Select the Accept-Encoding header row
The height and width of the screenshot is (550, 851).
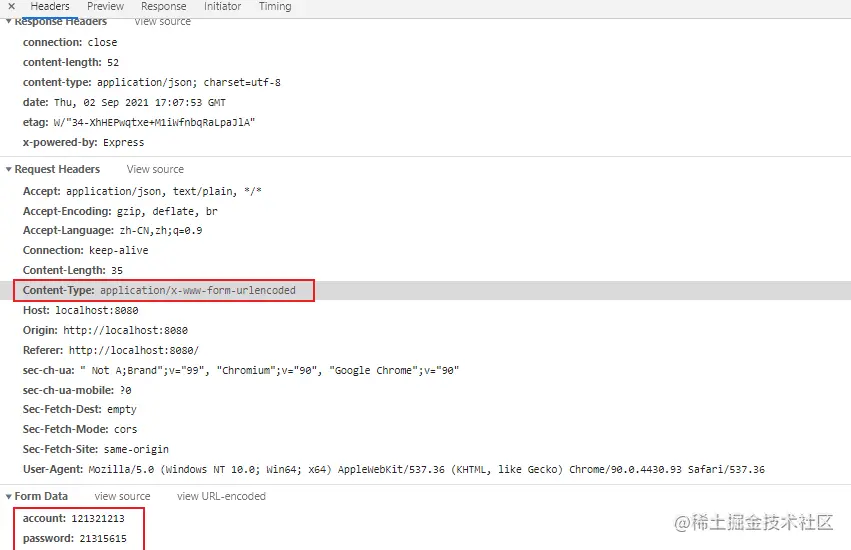[120, 211]
